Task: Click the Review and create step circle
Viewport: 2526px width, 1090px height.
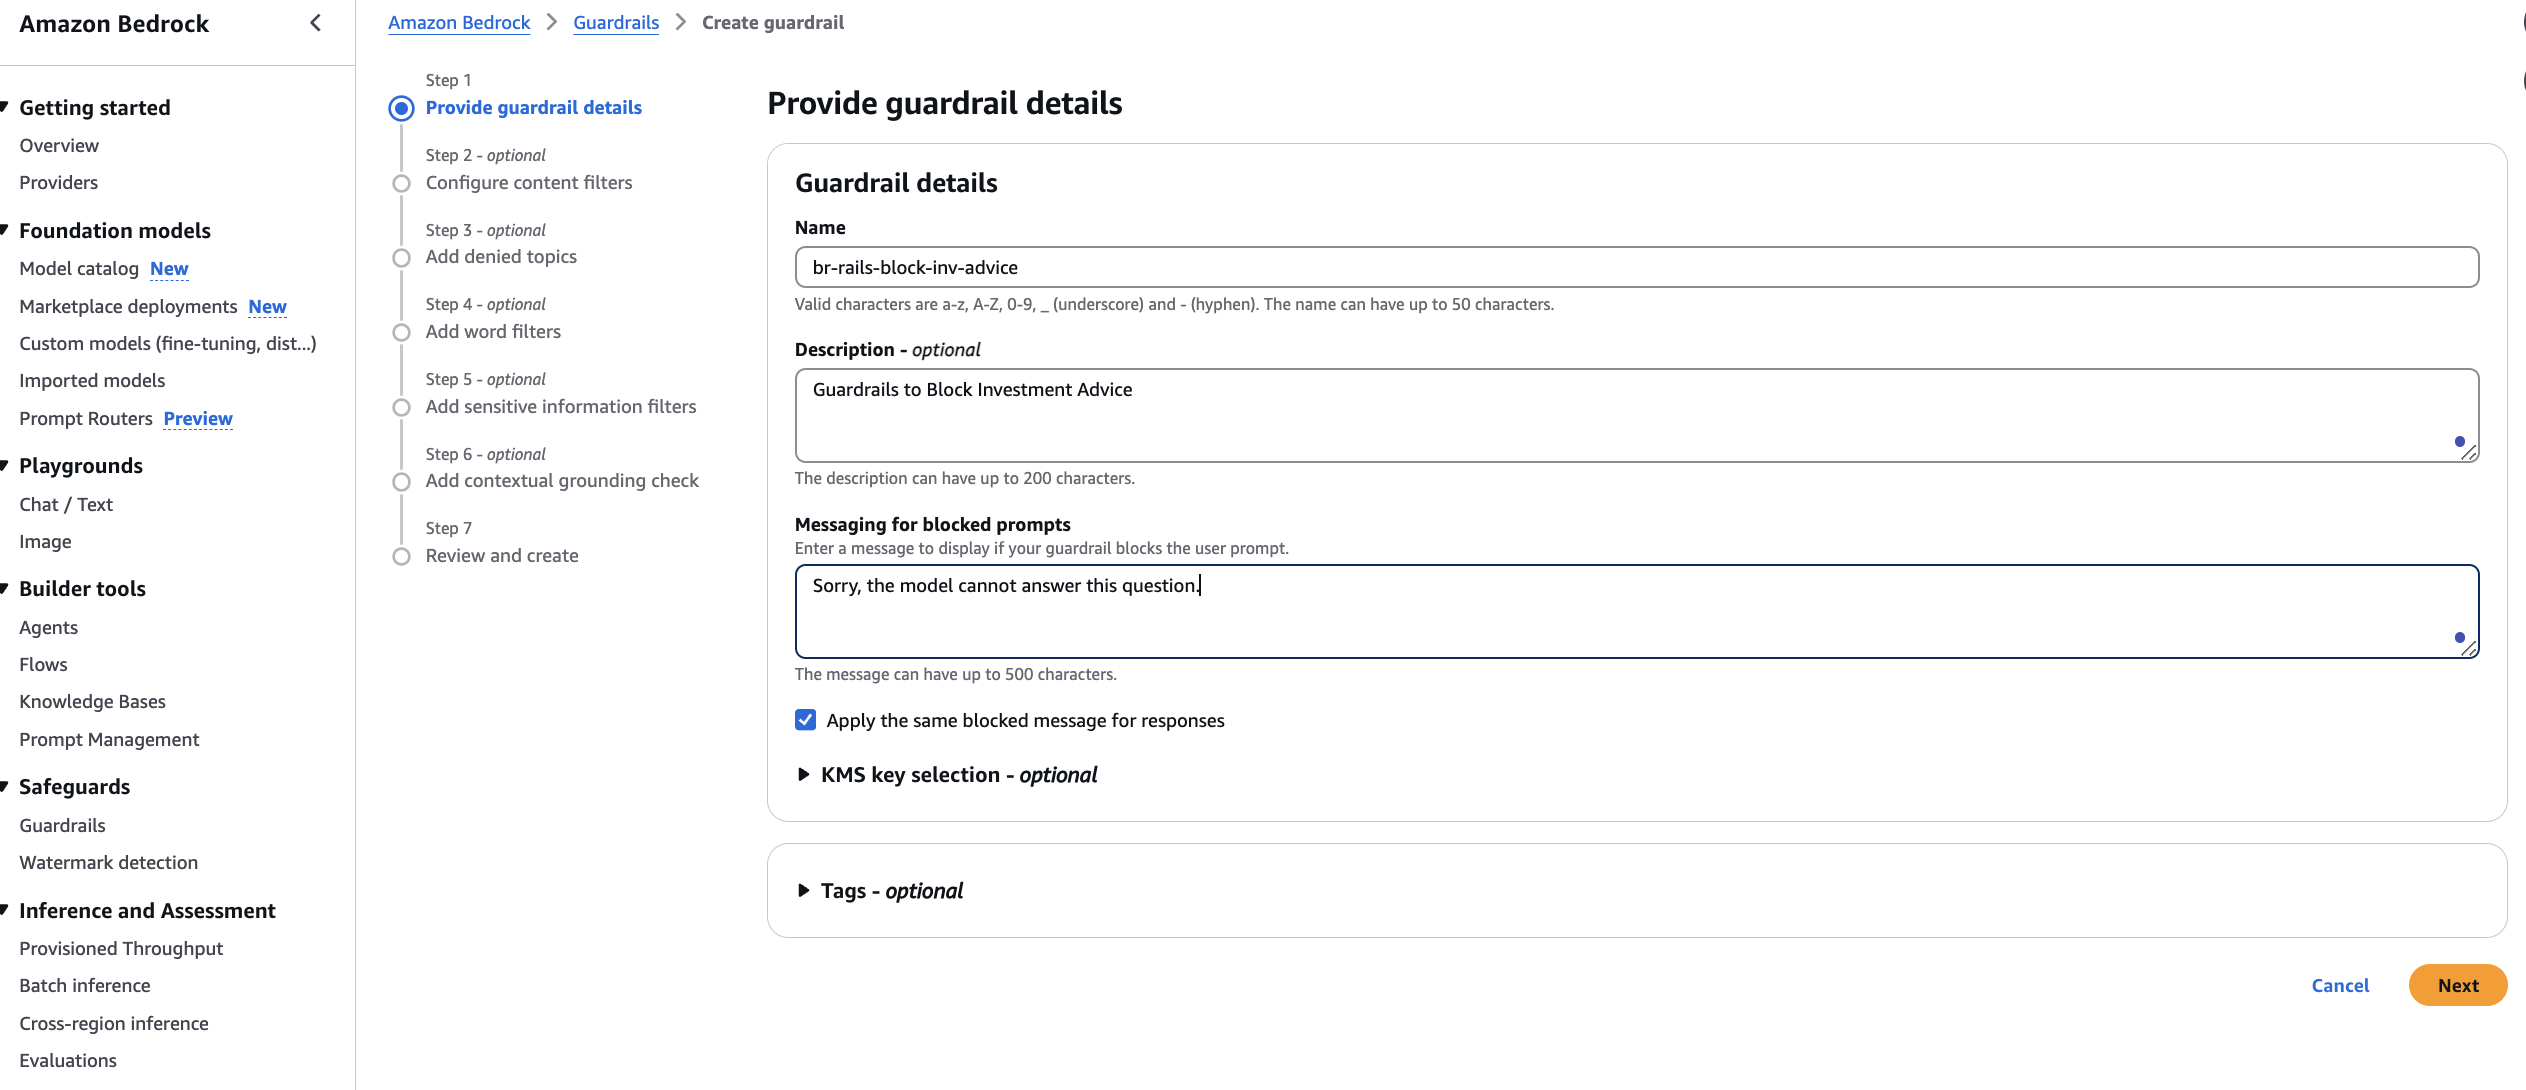Action: click(401, 556)
